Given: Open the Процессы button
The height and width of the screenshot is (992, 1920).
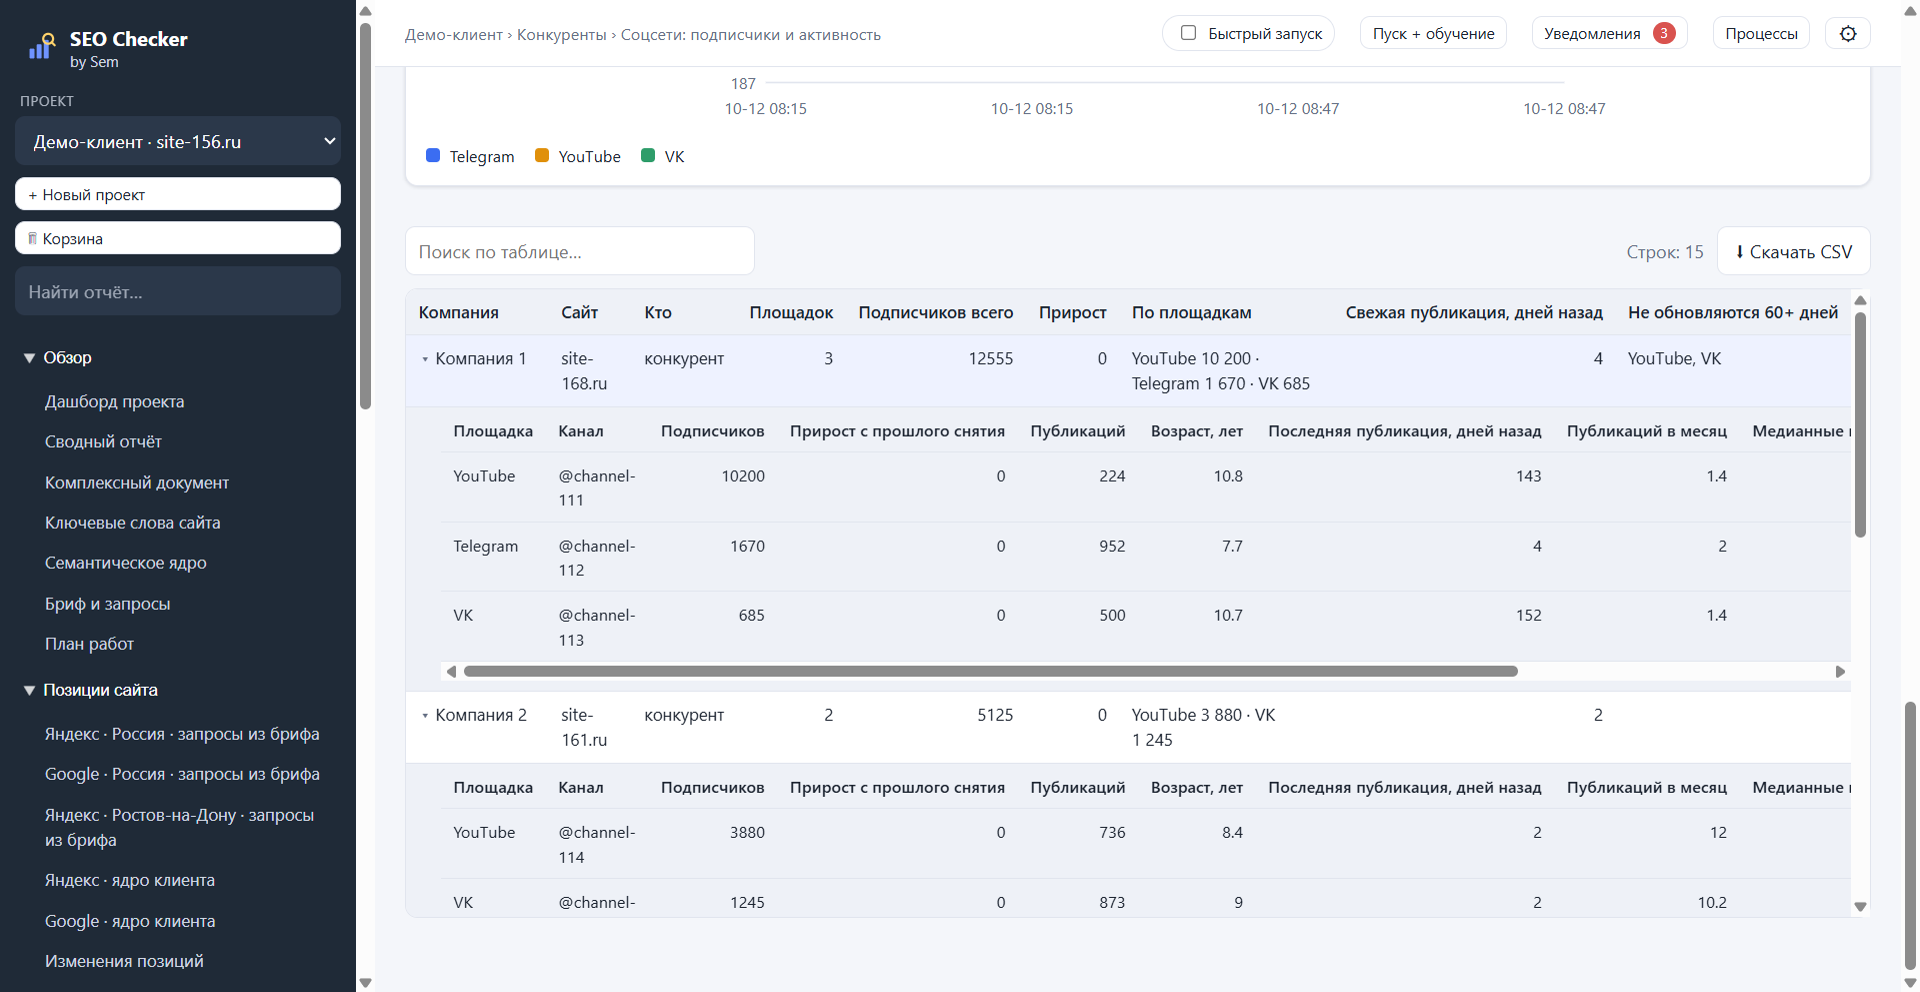Looking at the screenshot, I should point(1761,33).
